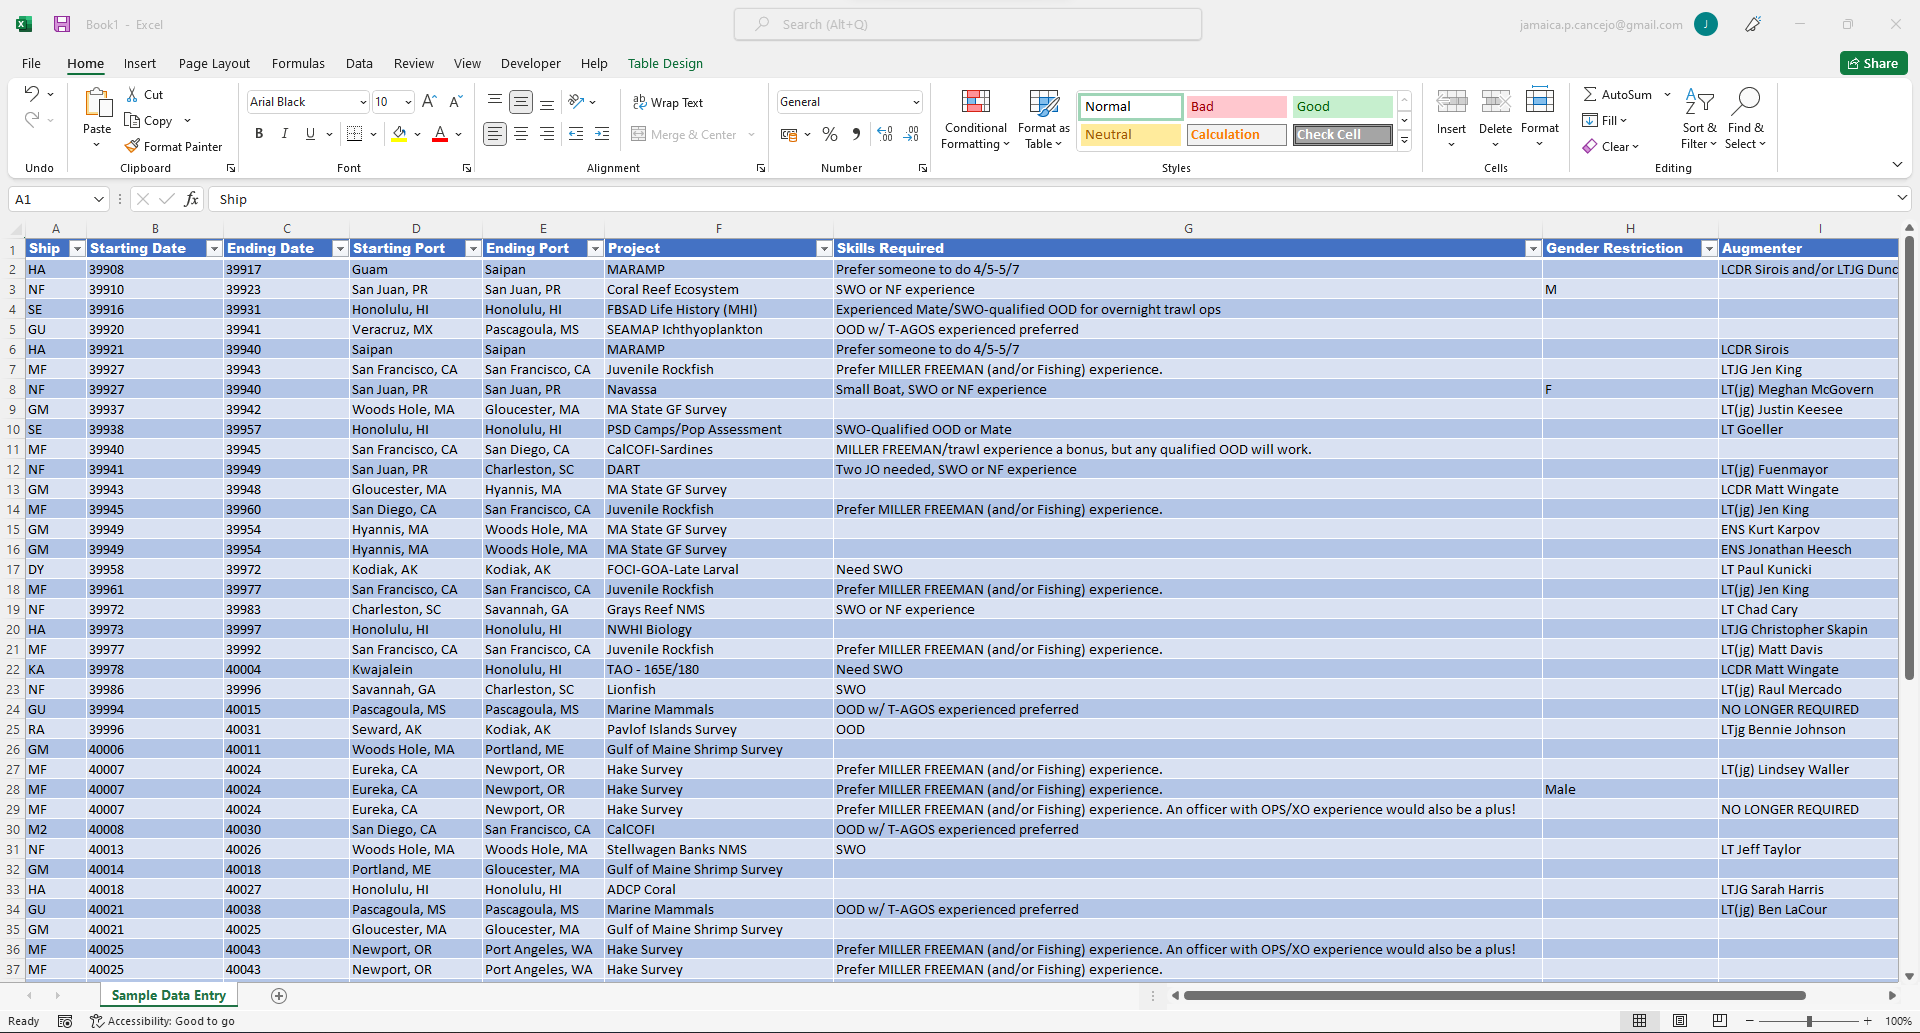The height and width of the screenshot is (1033, 1920).
Task: Click the Search box in title bar
Action: [968, 24]
